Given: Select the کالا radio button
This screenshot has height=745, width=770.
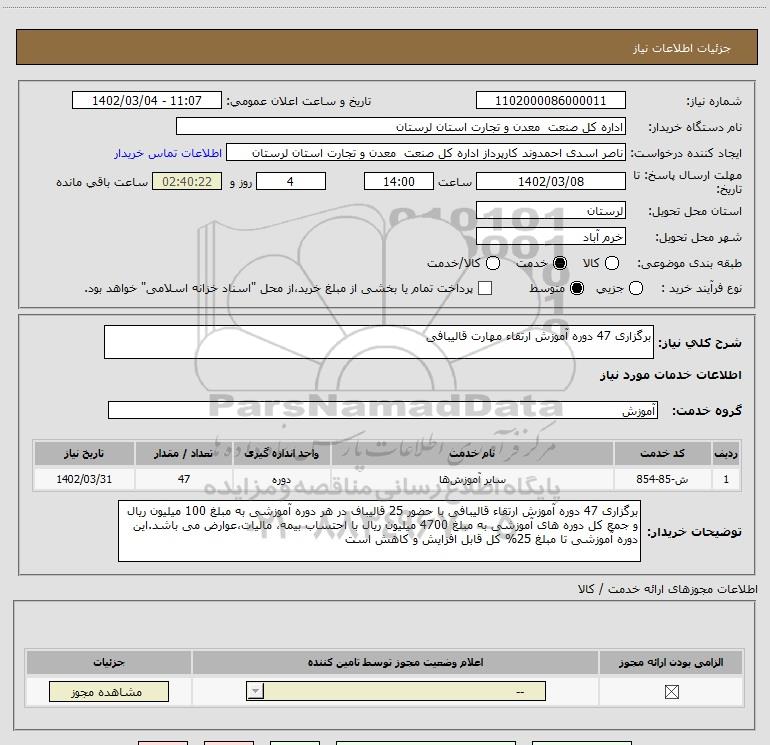Looking at the screenshot, I should (612, 263).
